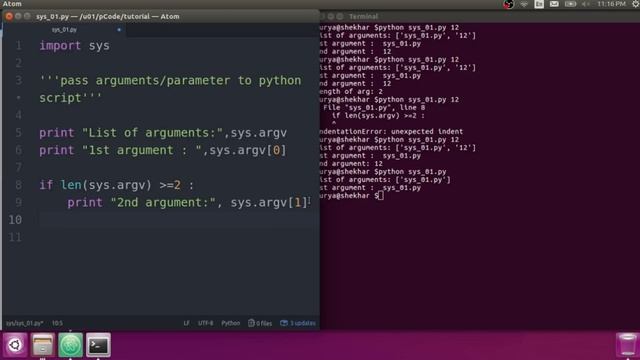This screenshot has height=360, width=640.
Task: Click sys.argv[0] on line 6
Action: pyautogui.click(x=248, y=151)
